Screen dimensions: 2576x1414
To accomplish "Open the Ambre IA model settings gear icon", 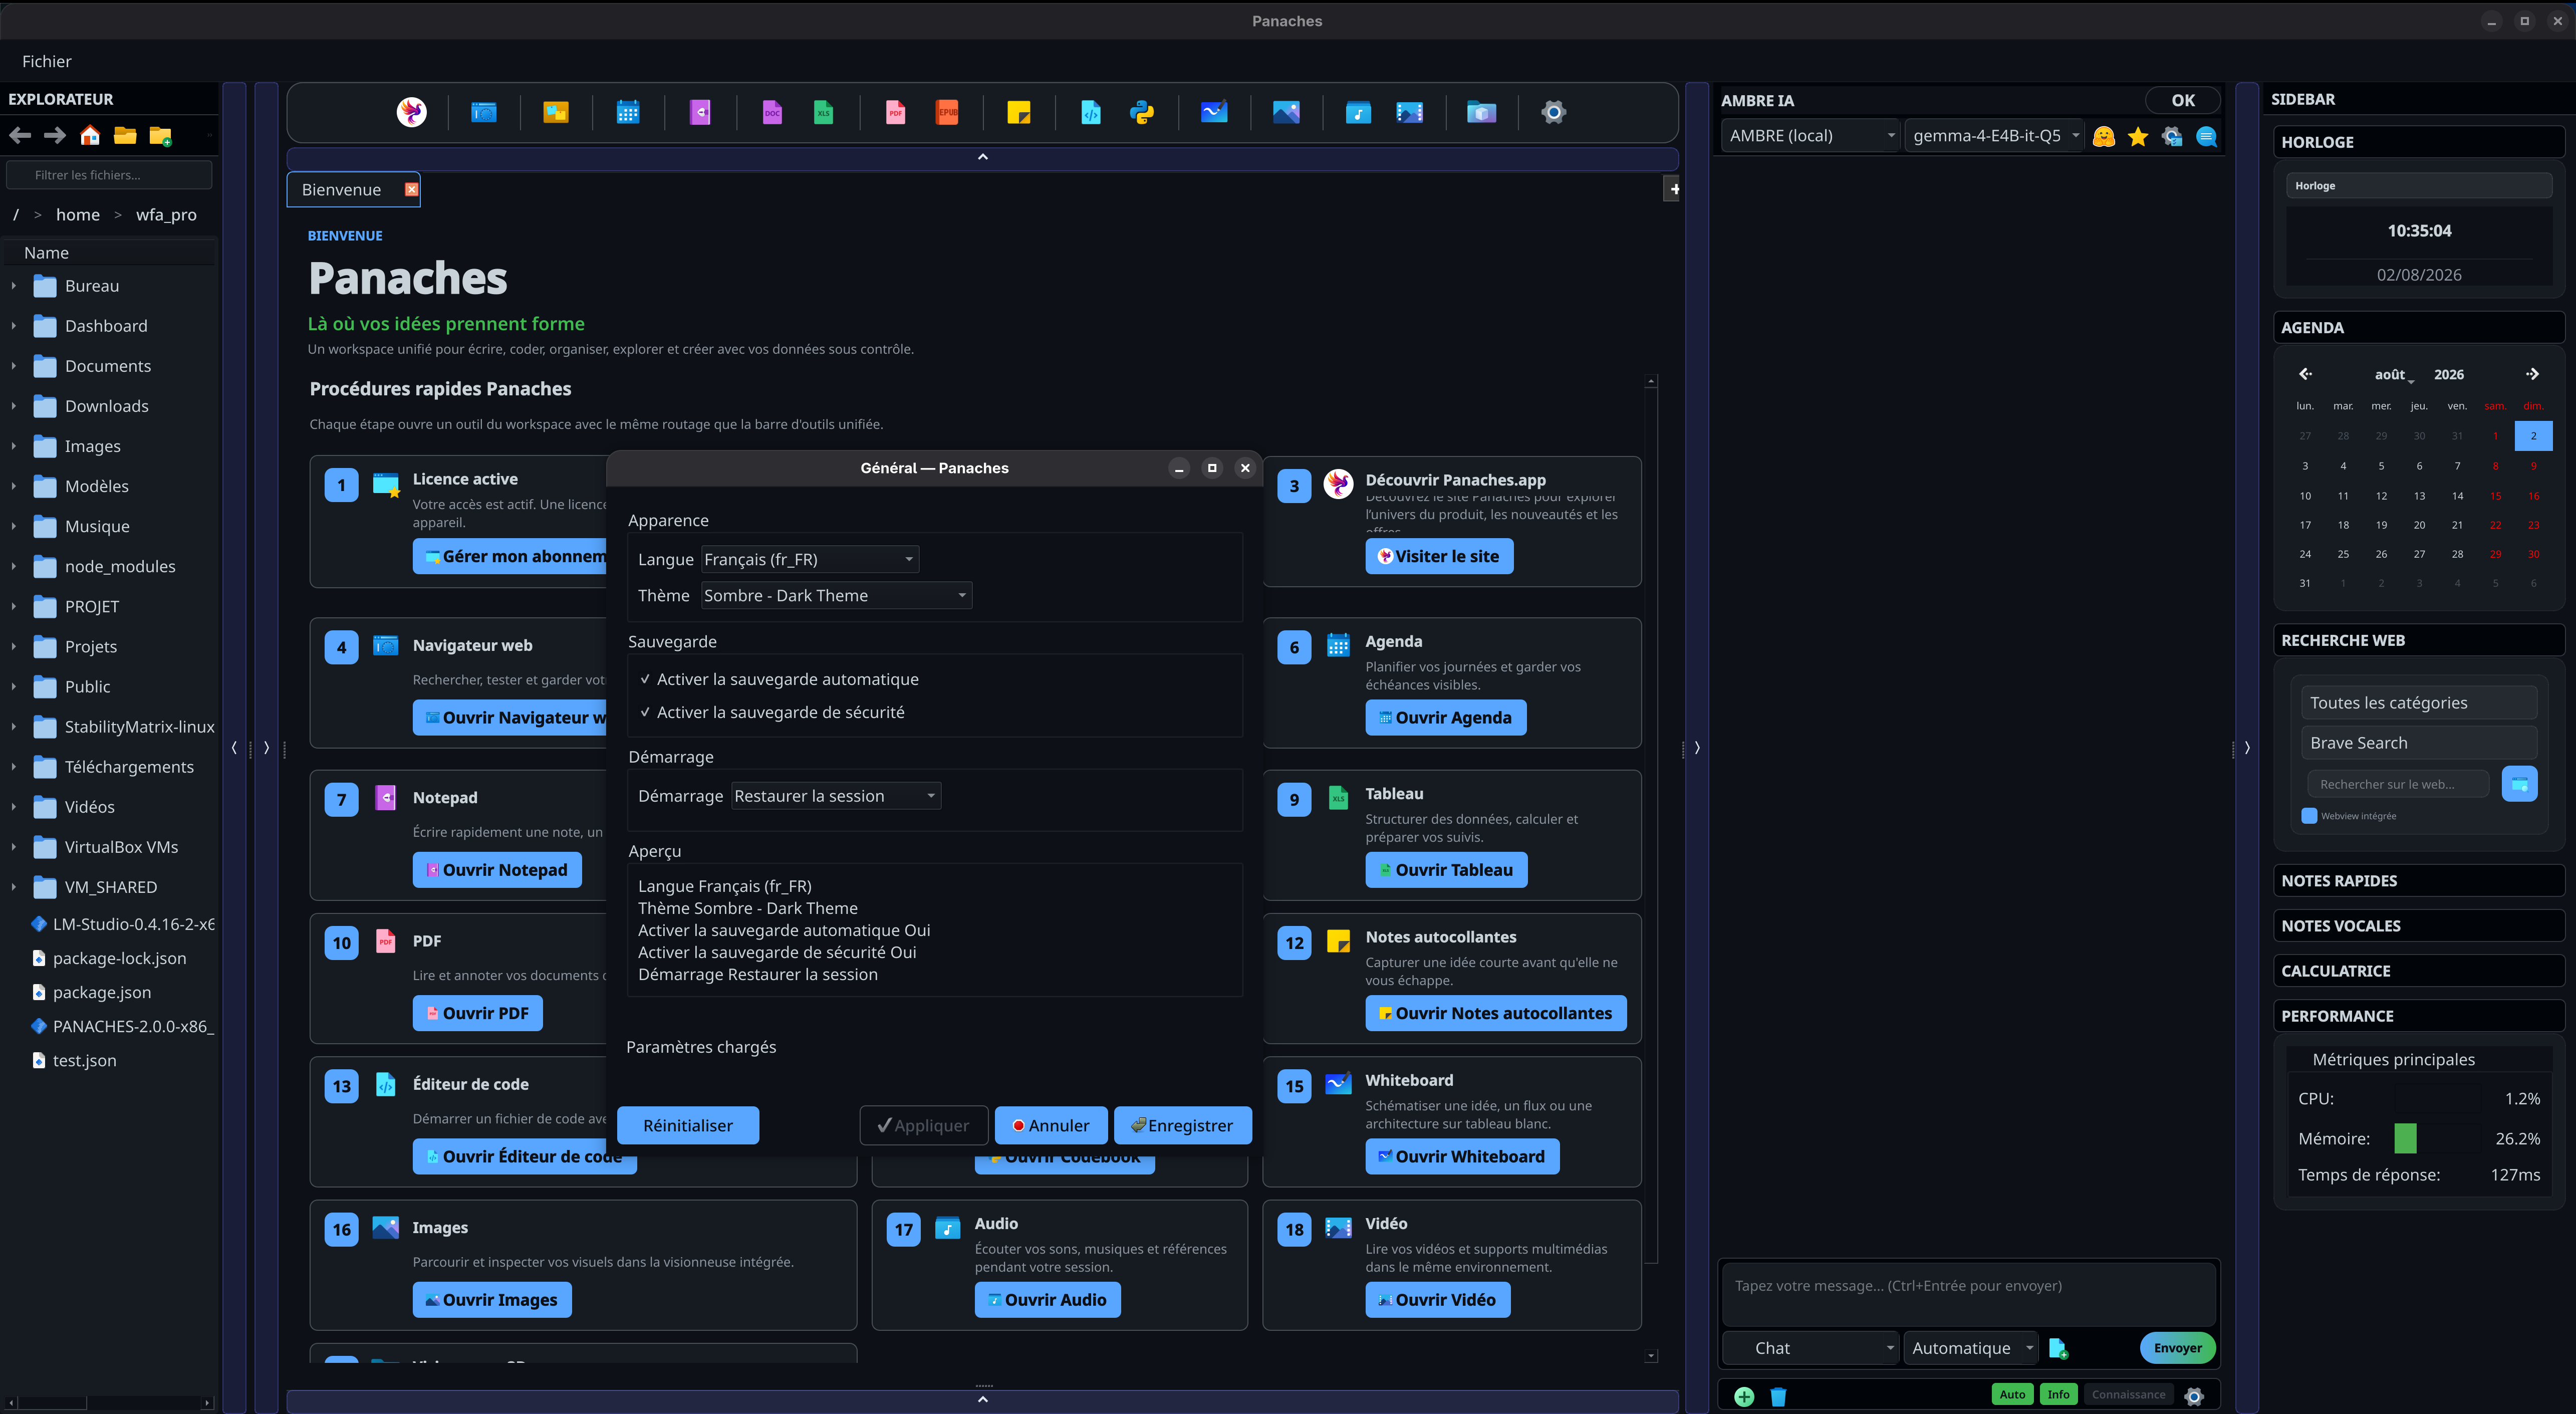I will coord(2172,136).
